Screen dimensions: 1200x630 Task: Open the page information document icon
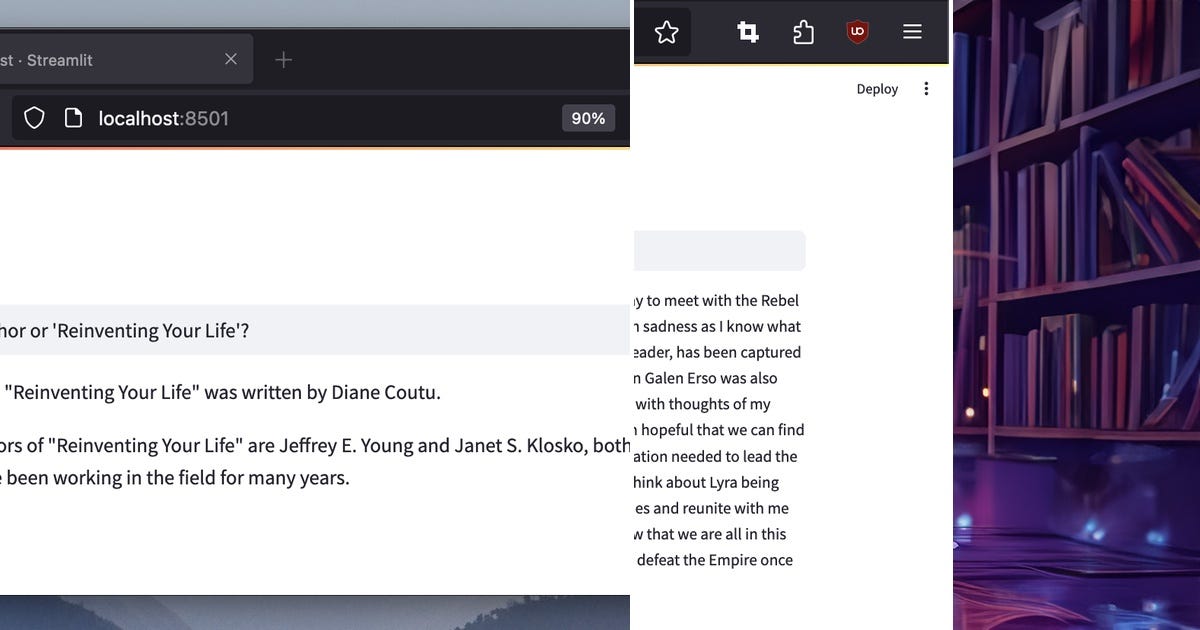(x=73, y=117)
